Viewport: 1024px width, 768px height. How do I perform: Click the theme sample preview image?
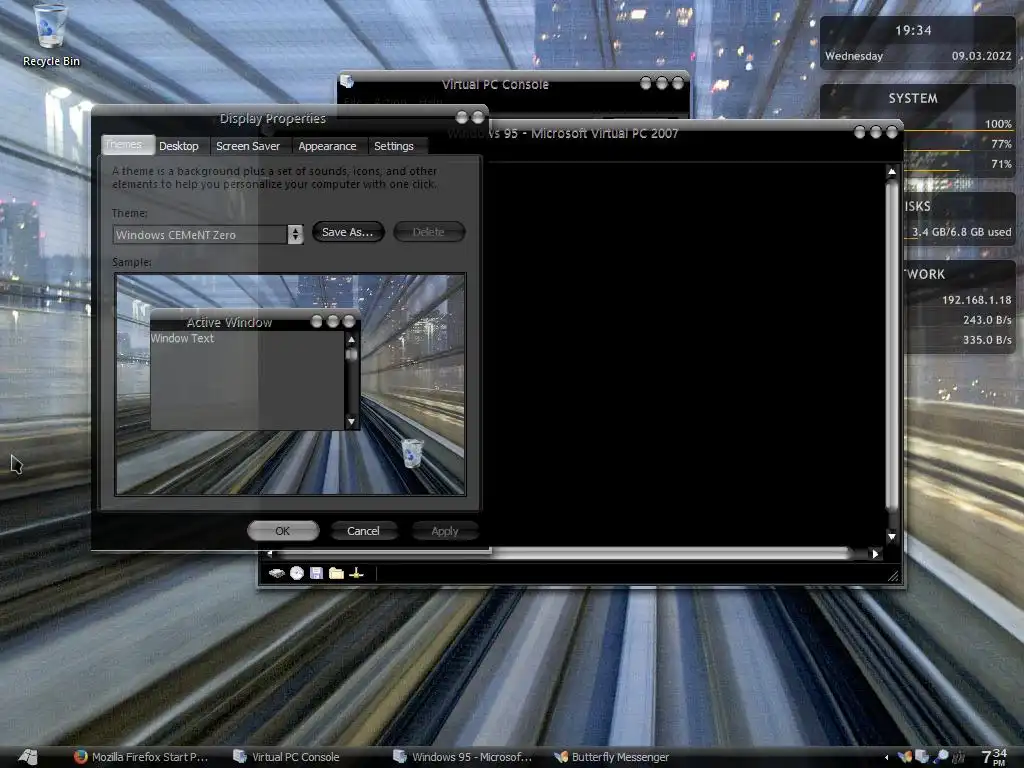point(291,385)
